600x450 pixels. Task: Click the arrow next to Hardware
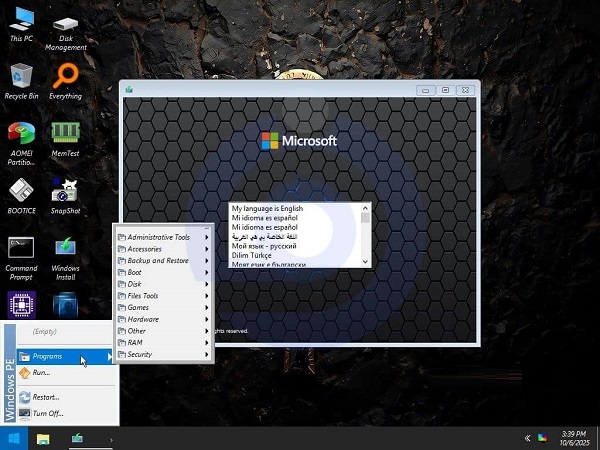[x=207, y=320]
